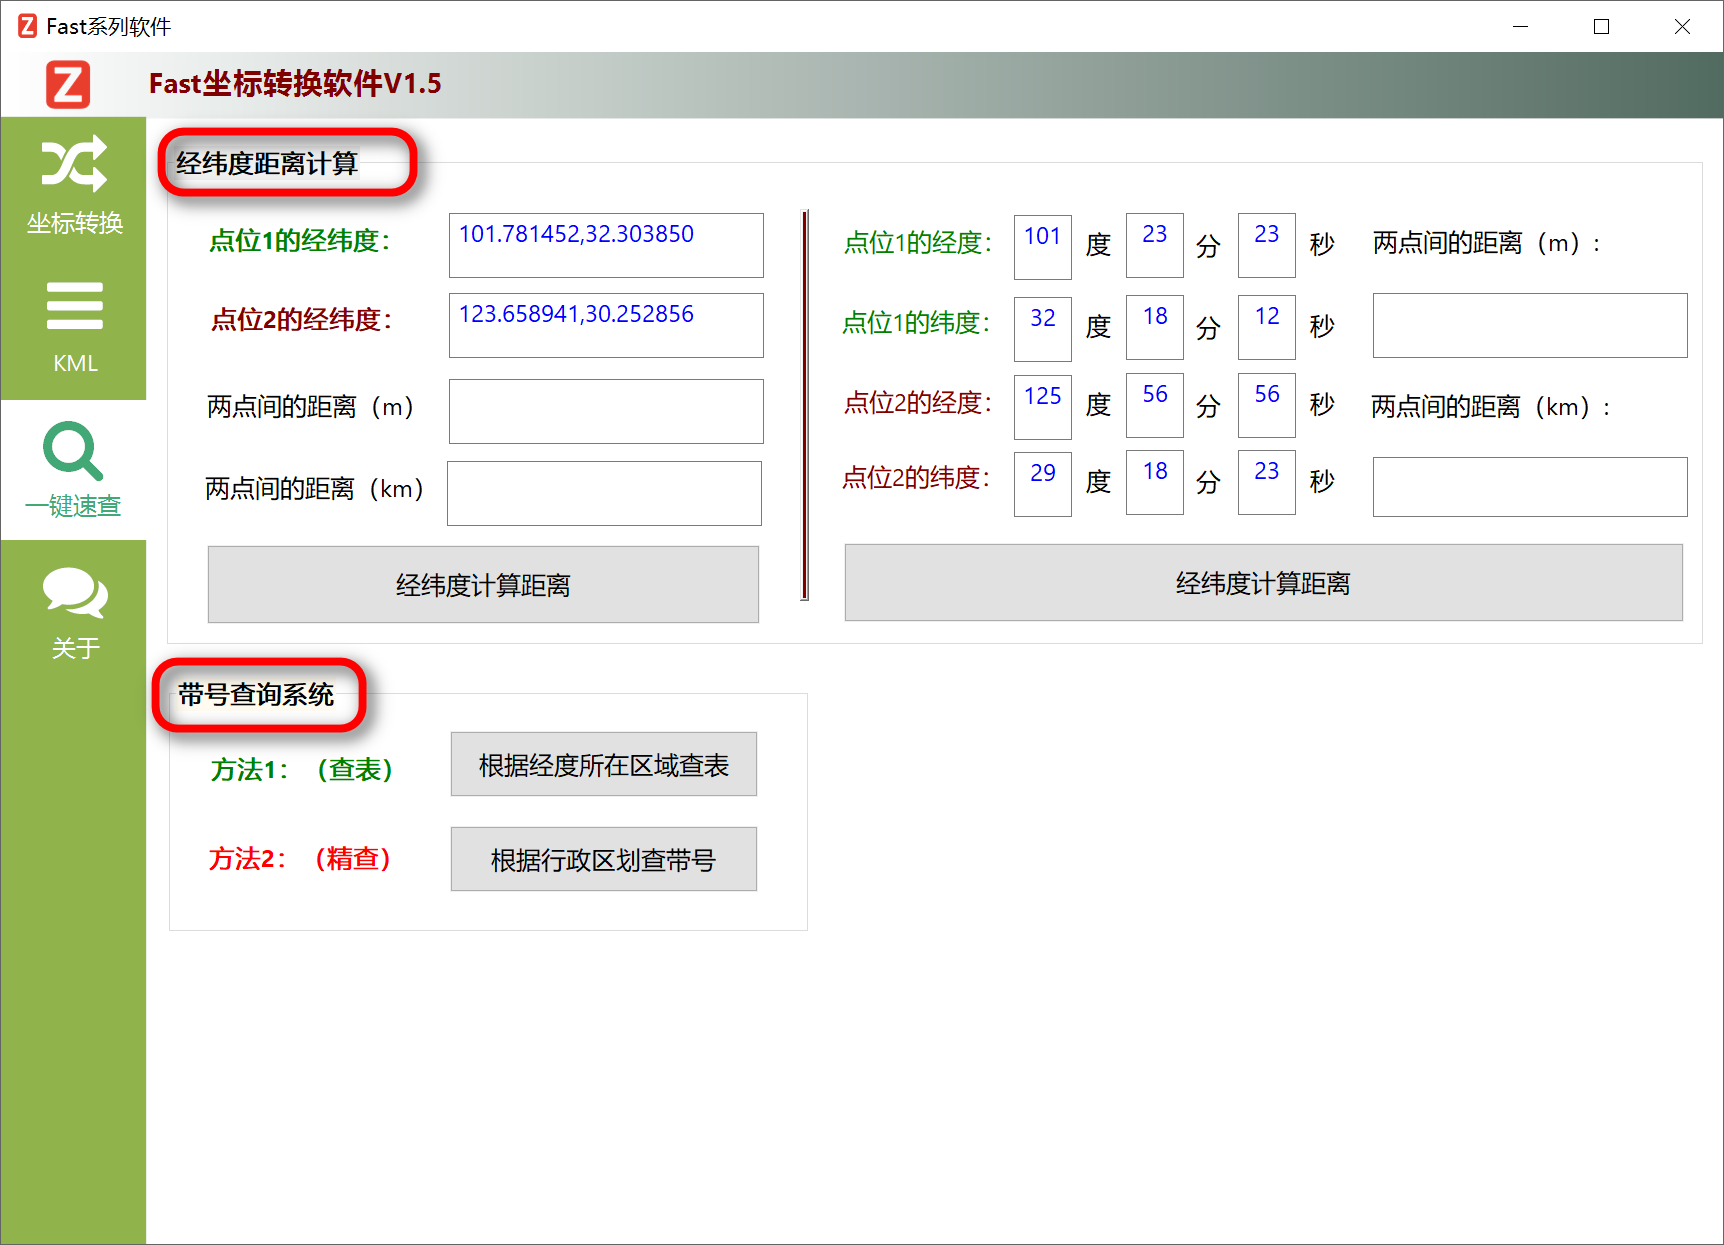The width and height of the screenshot is (1724, 1245).
Task: Focus the 点位2的经纬度 input field
Action: click(x=606, y=325)
